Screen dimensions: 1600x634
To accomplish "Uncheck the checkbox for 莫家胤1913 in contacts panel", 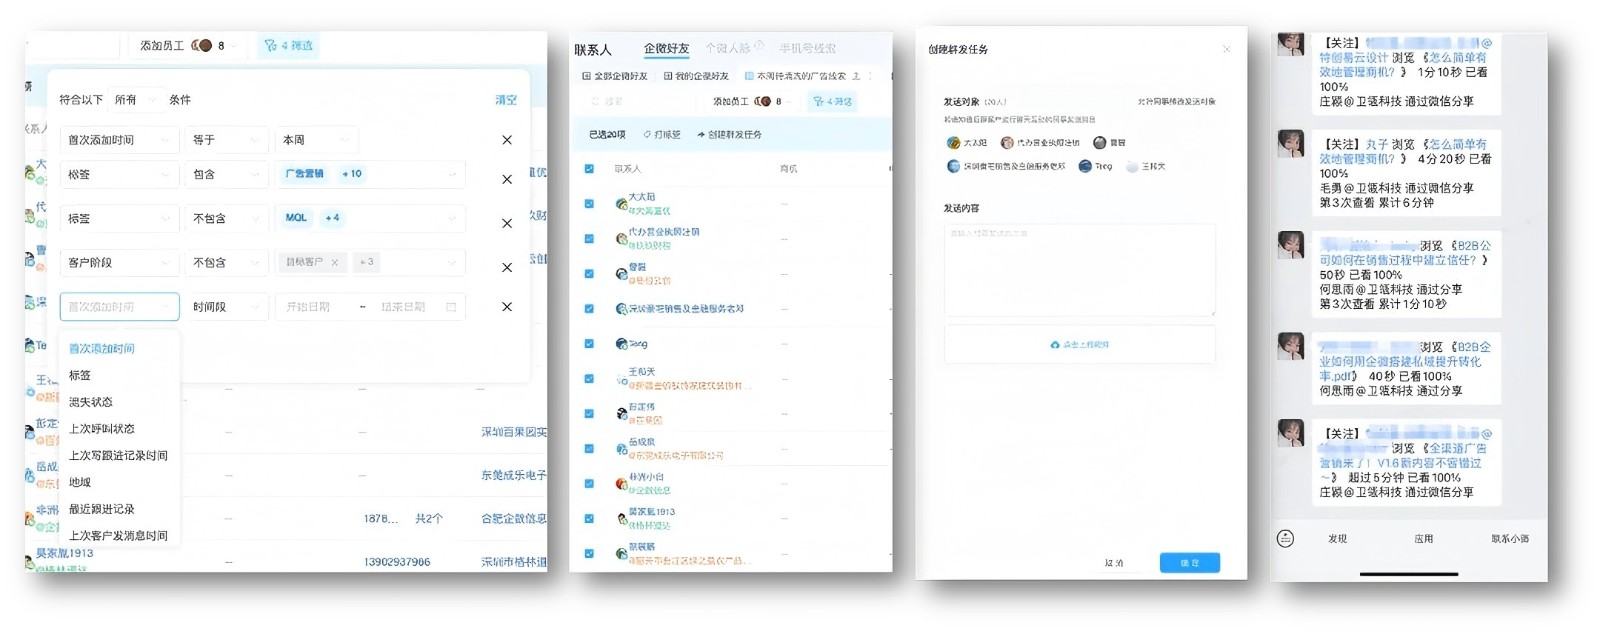I will point(589,519).
